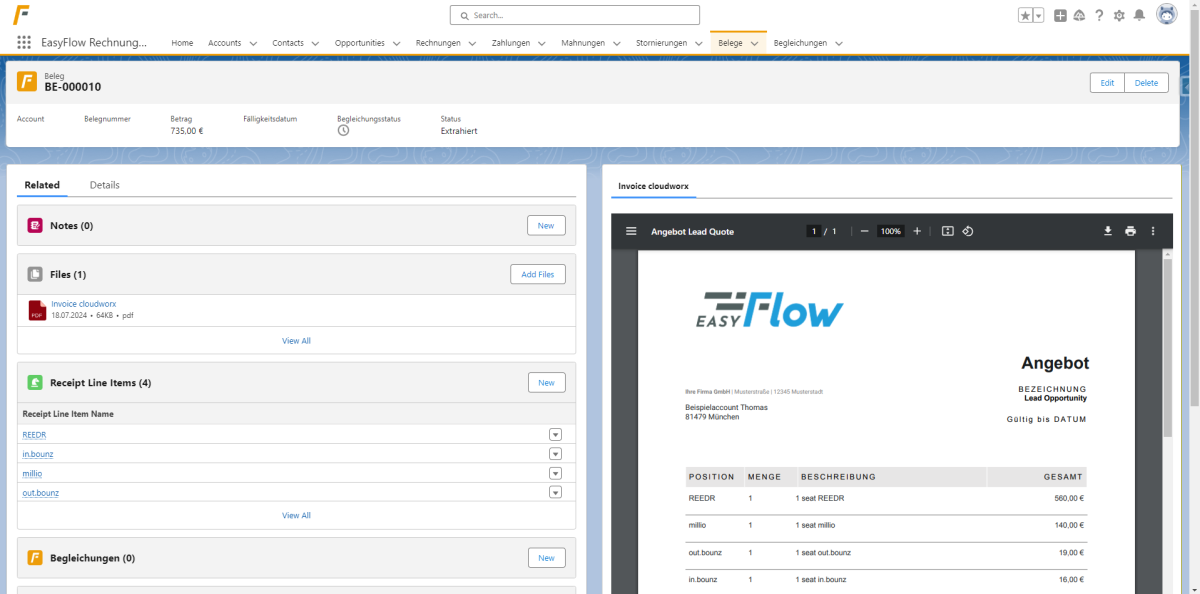The width and height of the screenshot is (1200, 594).
Task: Click into the global Search field
Action: point(574,15)
